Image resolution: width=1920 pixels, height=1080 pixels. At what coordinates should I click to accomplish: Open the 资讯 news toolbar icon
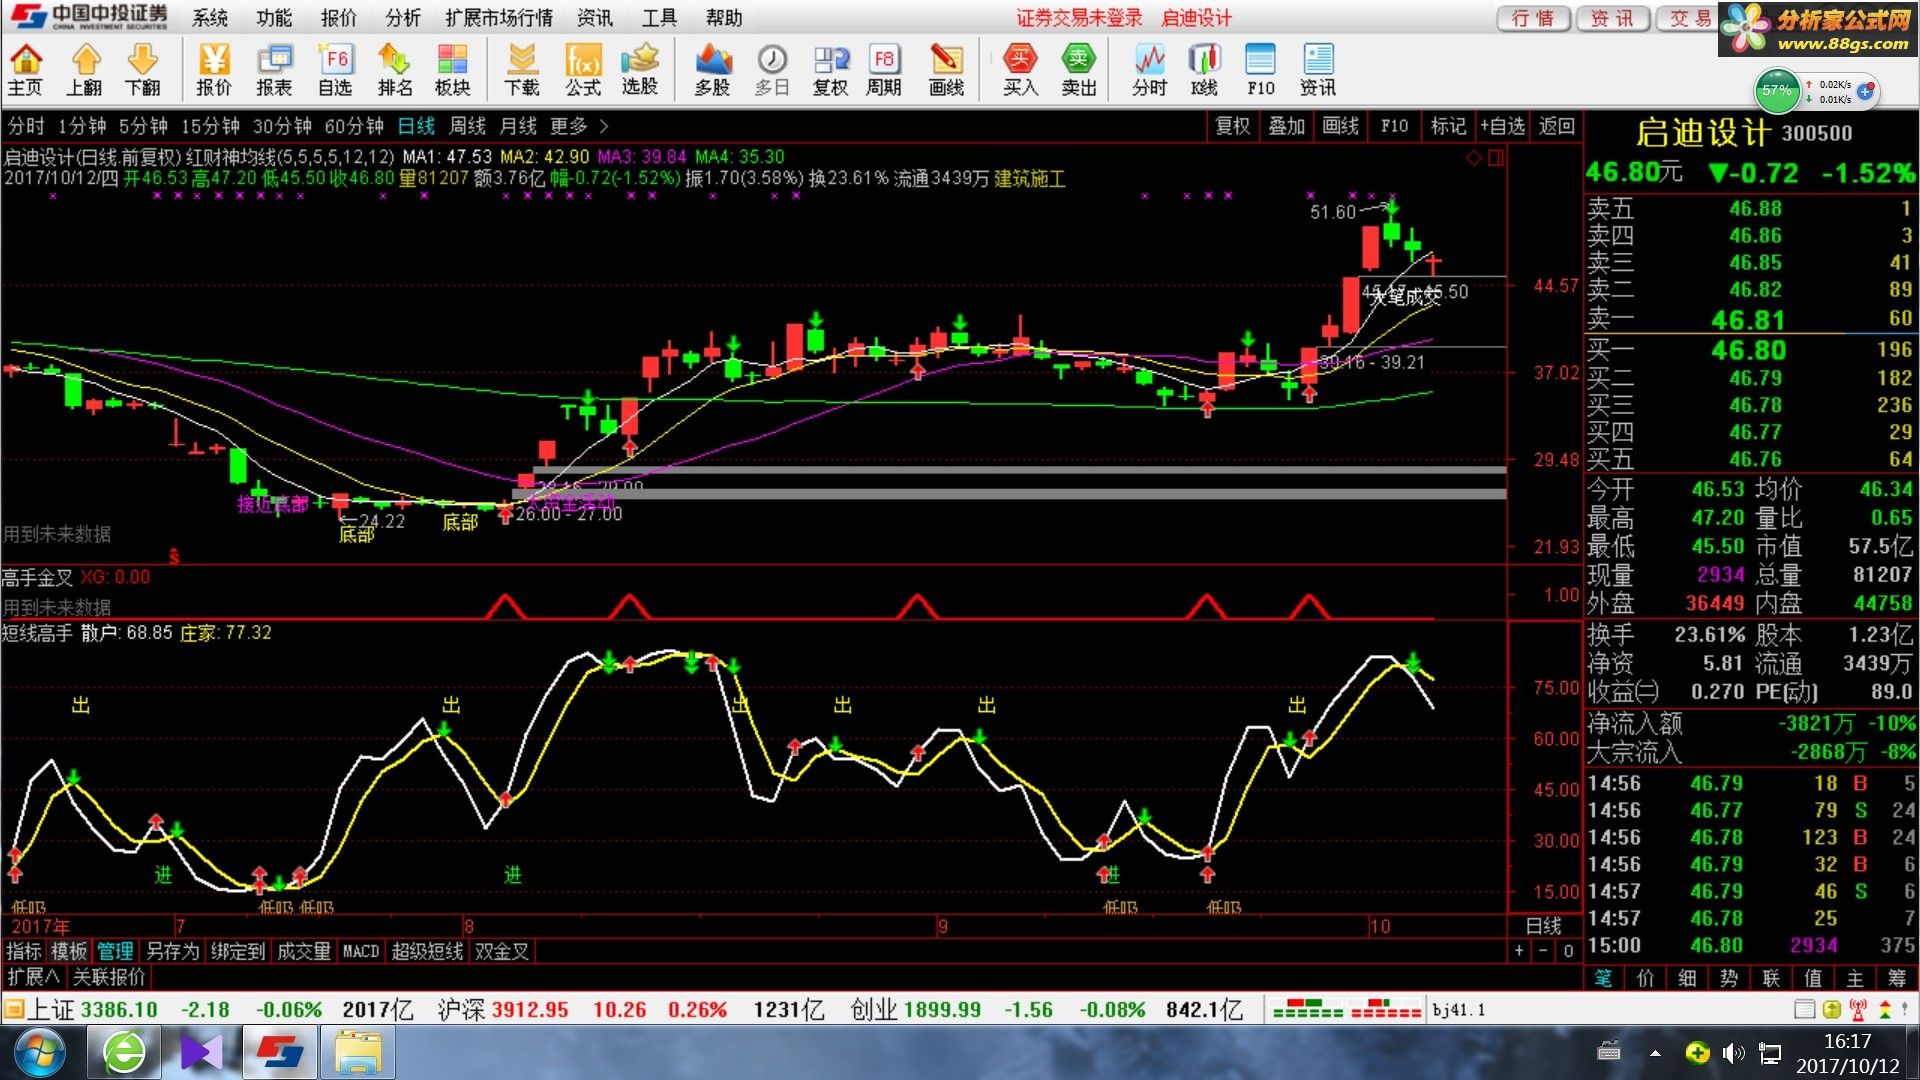[x=1318, y=70]
